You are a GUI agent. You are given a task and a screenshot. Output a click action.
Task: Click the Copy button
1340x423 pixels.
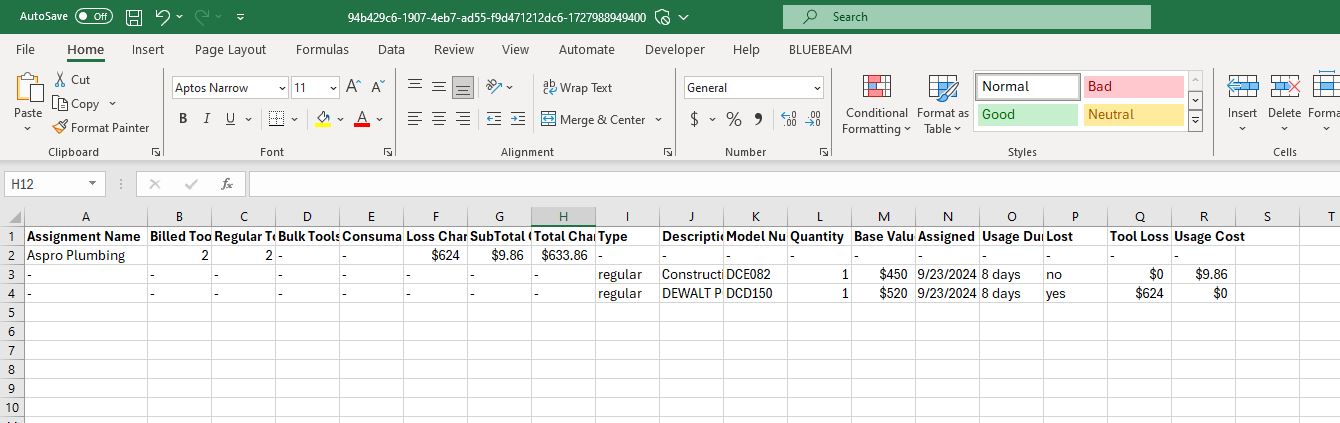(x=77, y=103)
